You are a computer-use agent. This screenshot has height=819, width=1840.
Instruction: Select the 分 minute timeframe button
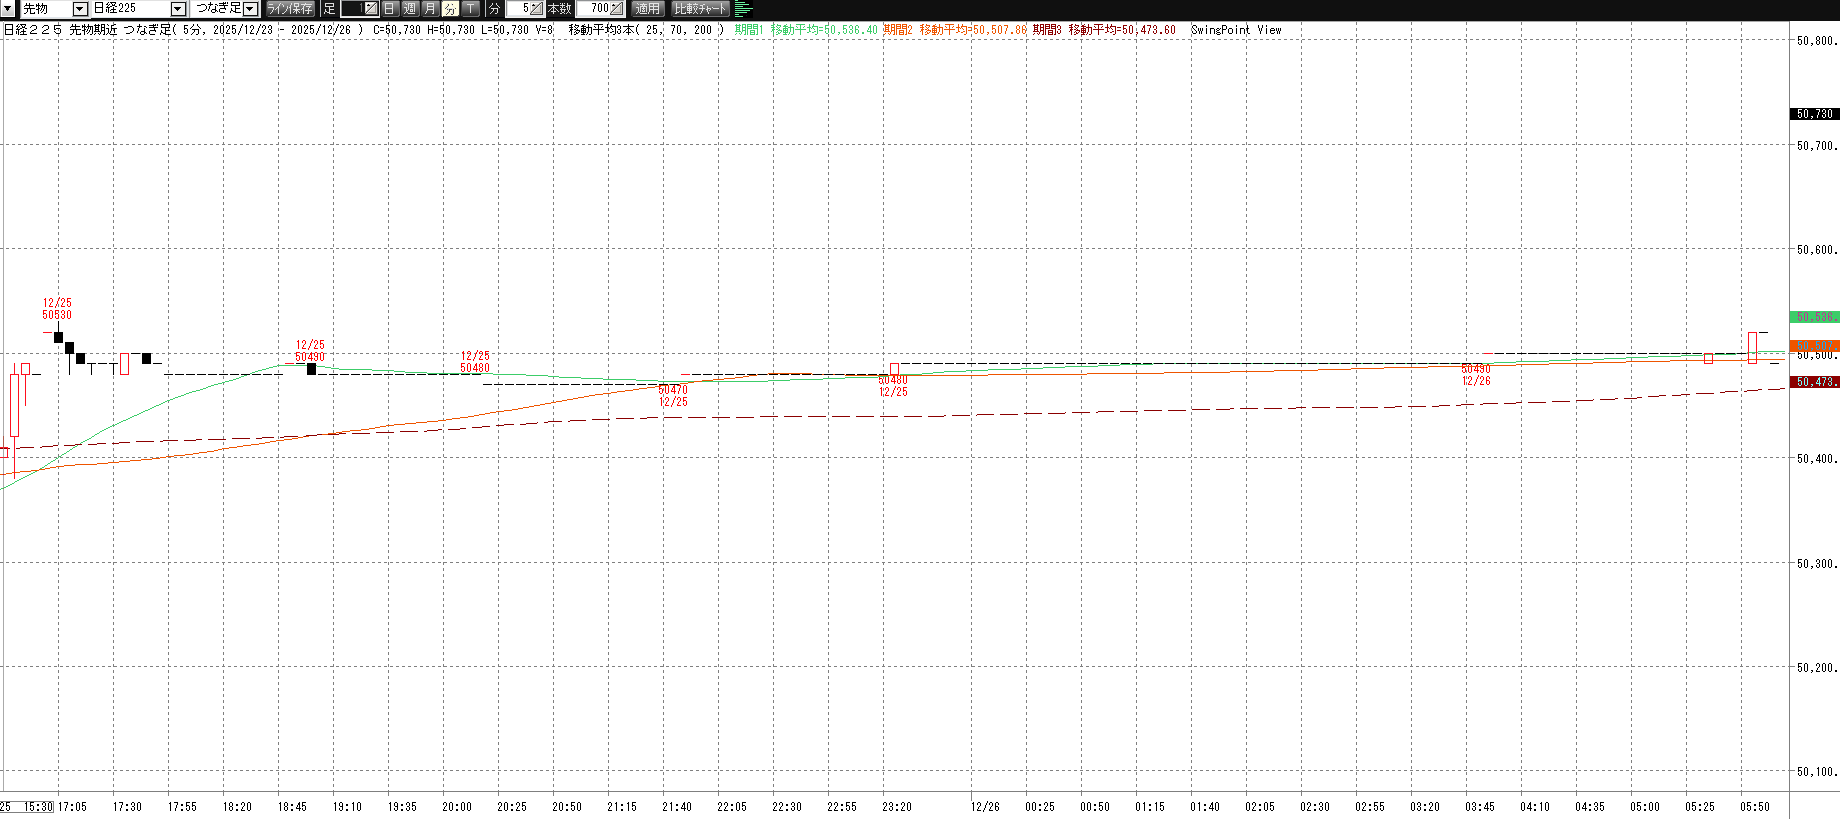pyautogui.click(x=450, y=9)
